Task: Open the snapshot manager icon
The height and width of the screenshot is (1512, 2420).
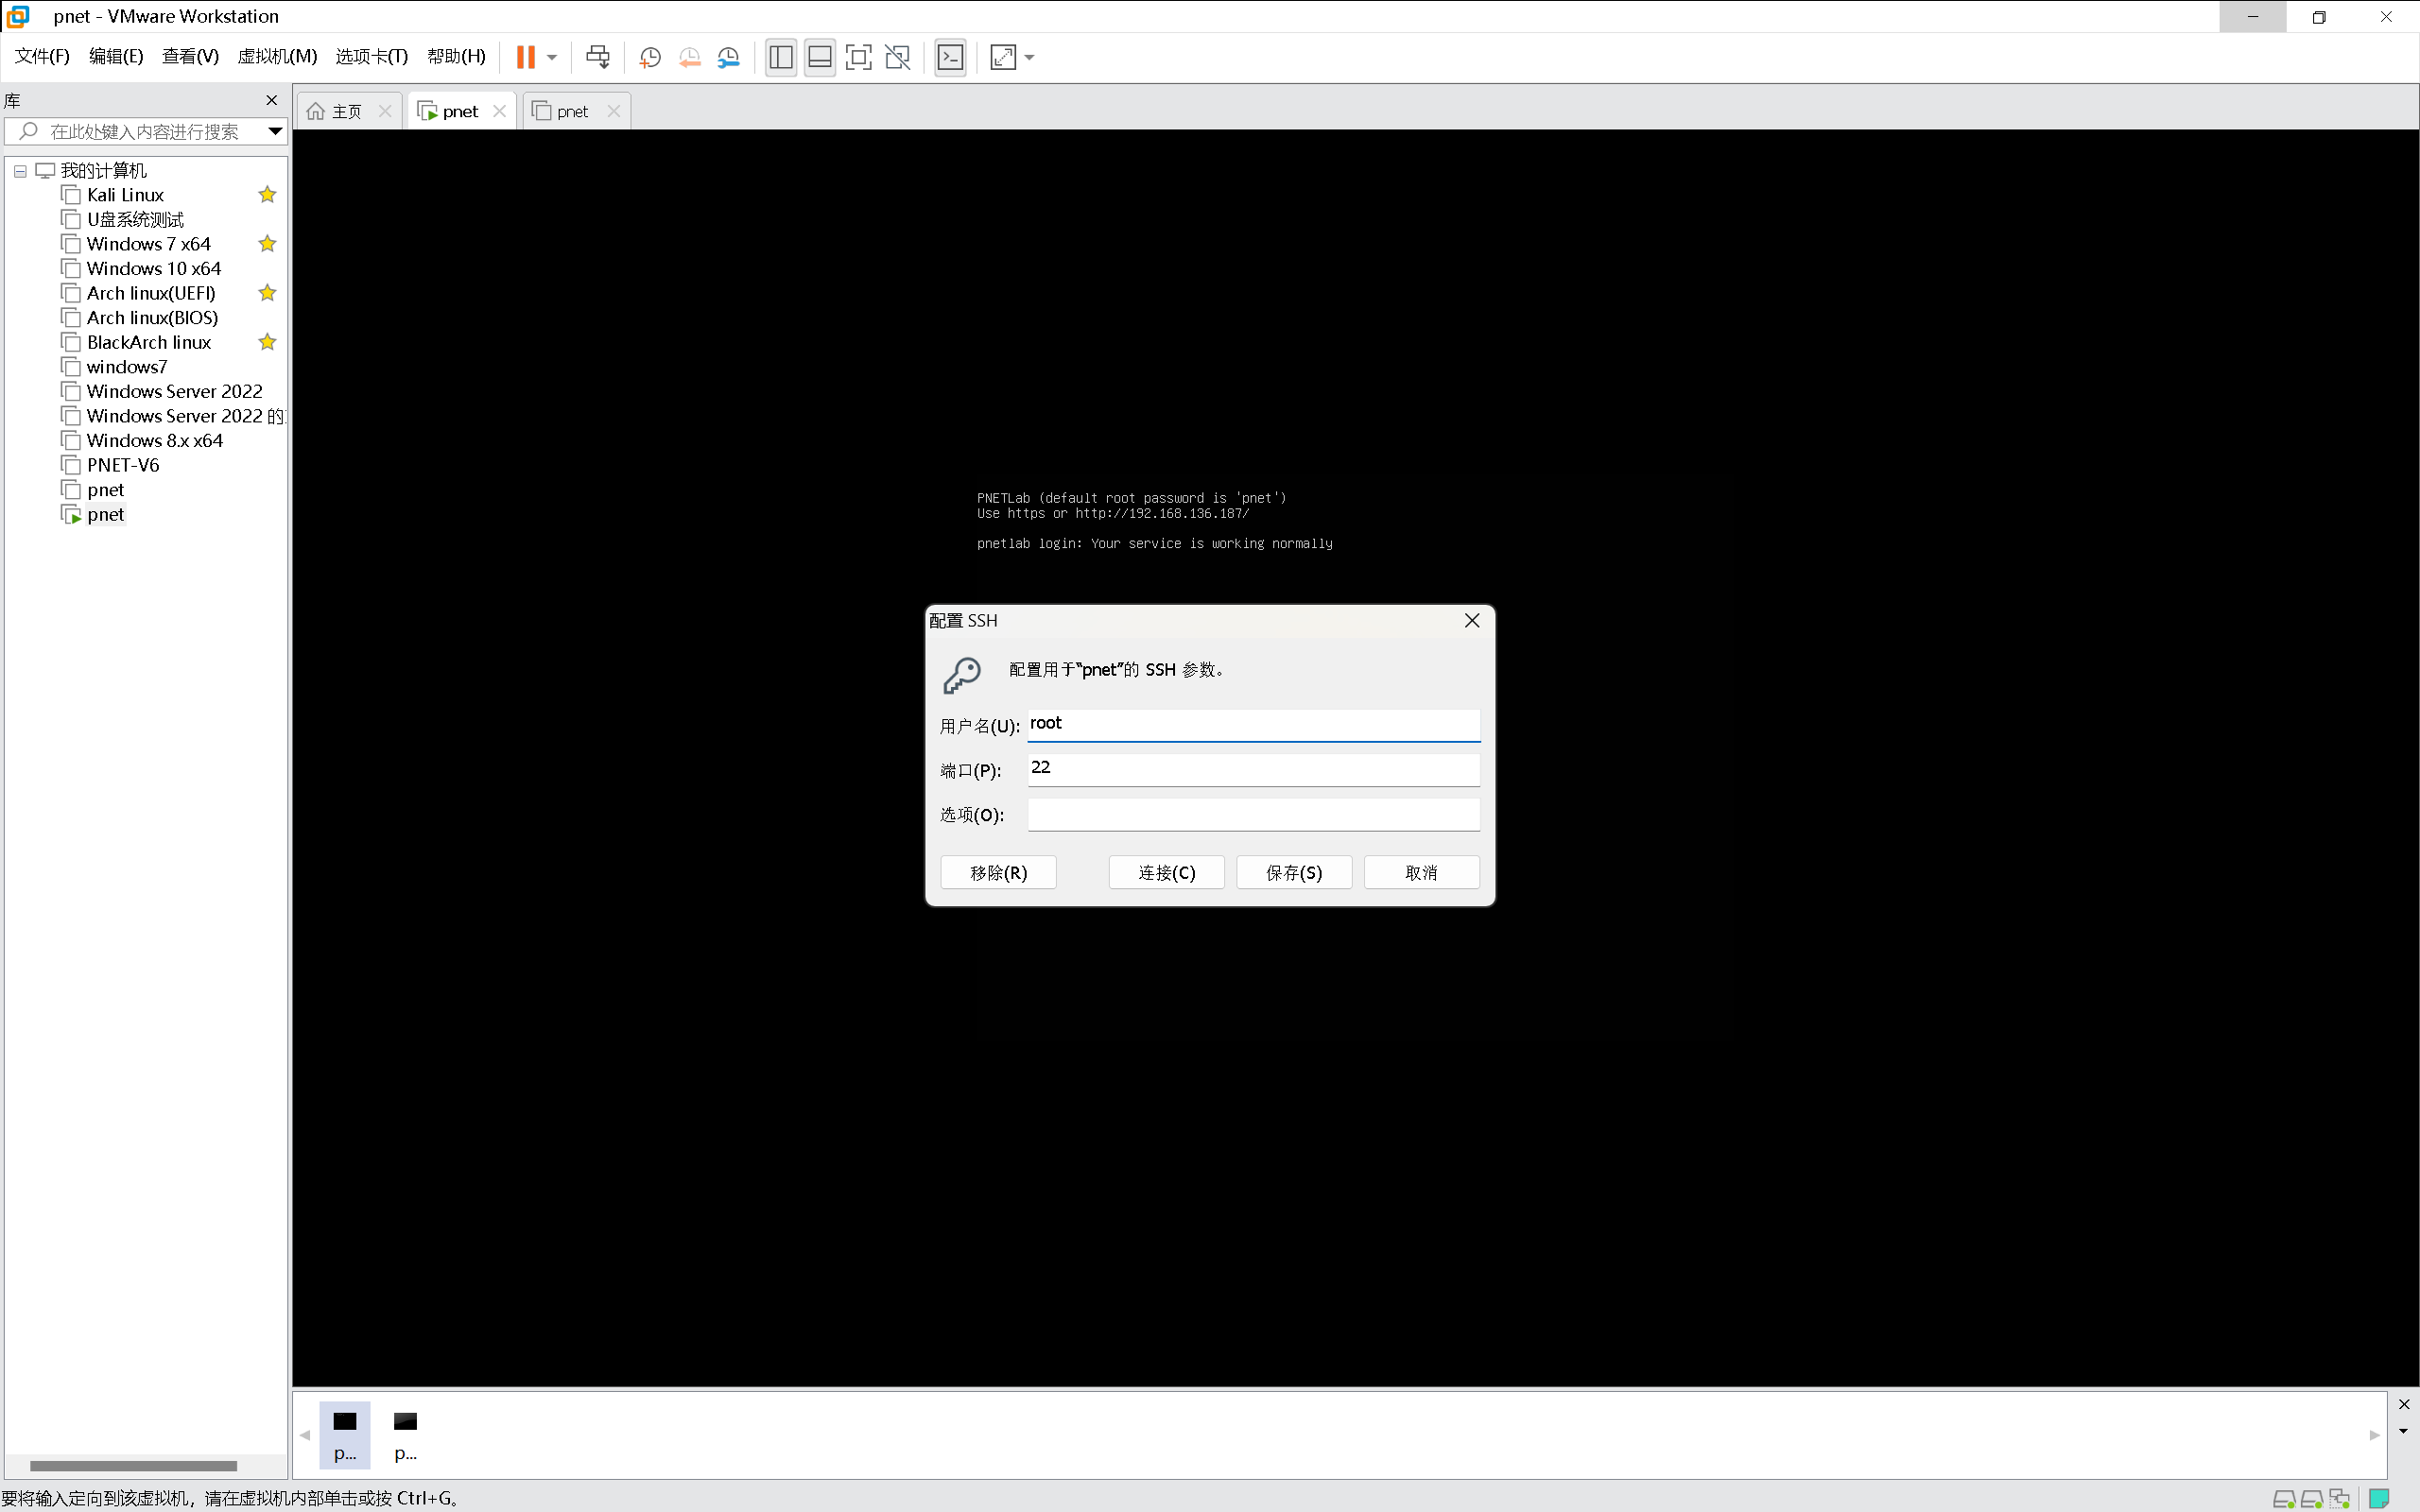Action: click(729, 57)
